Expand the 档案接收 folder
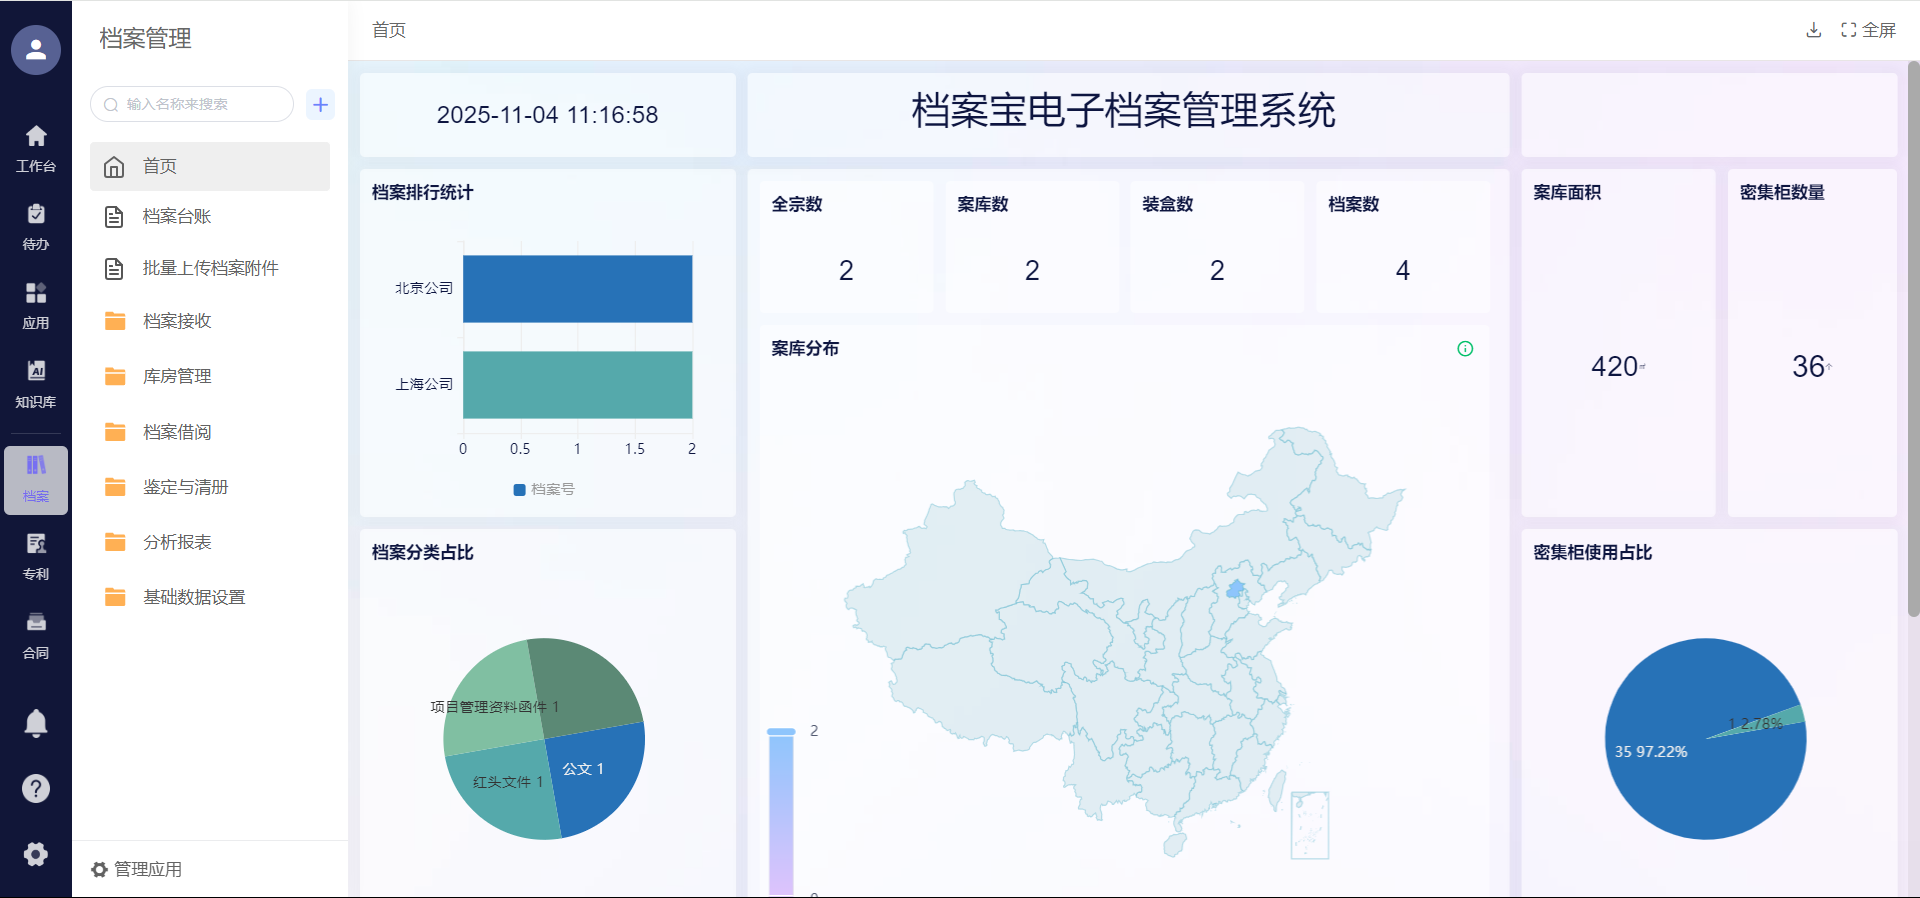 click(x=177, y=321)
